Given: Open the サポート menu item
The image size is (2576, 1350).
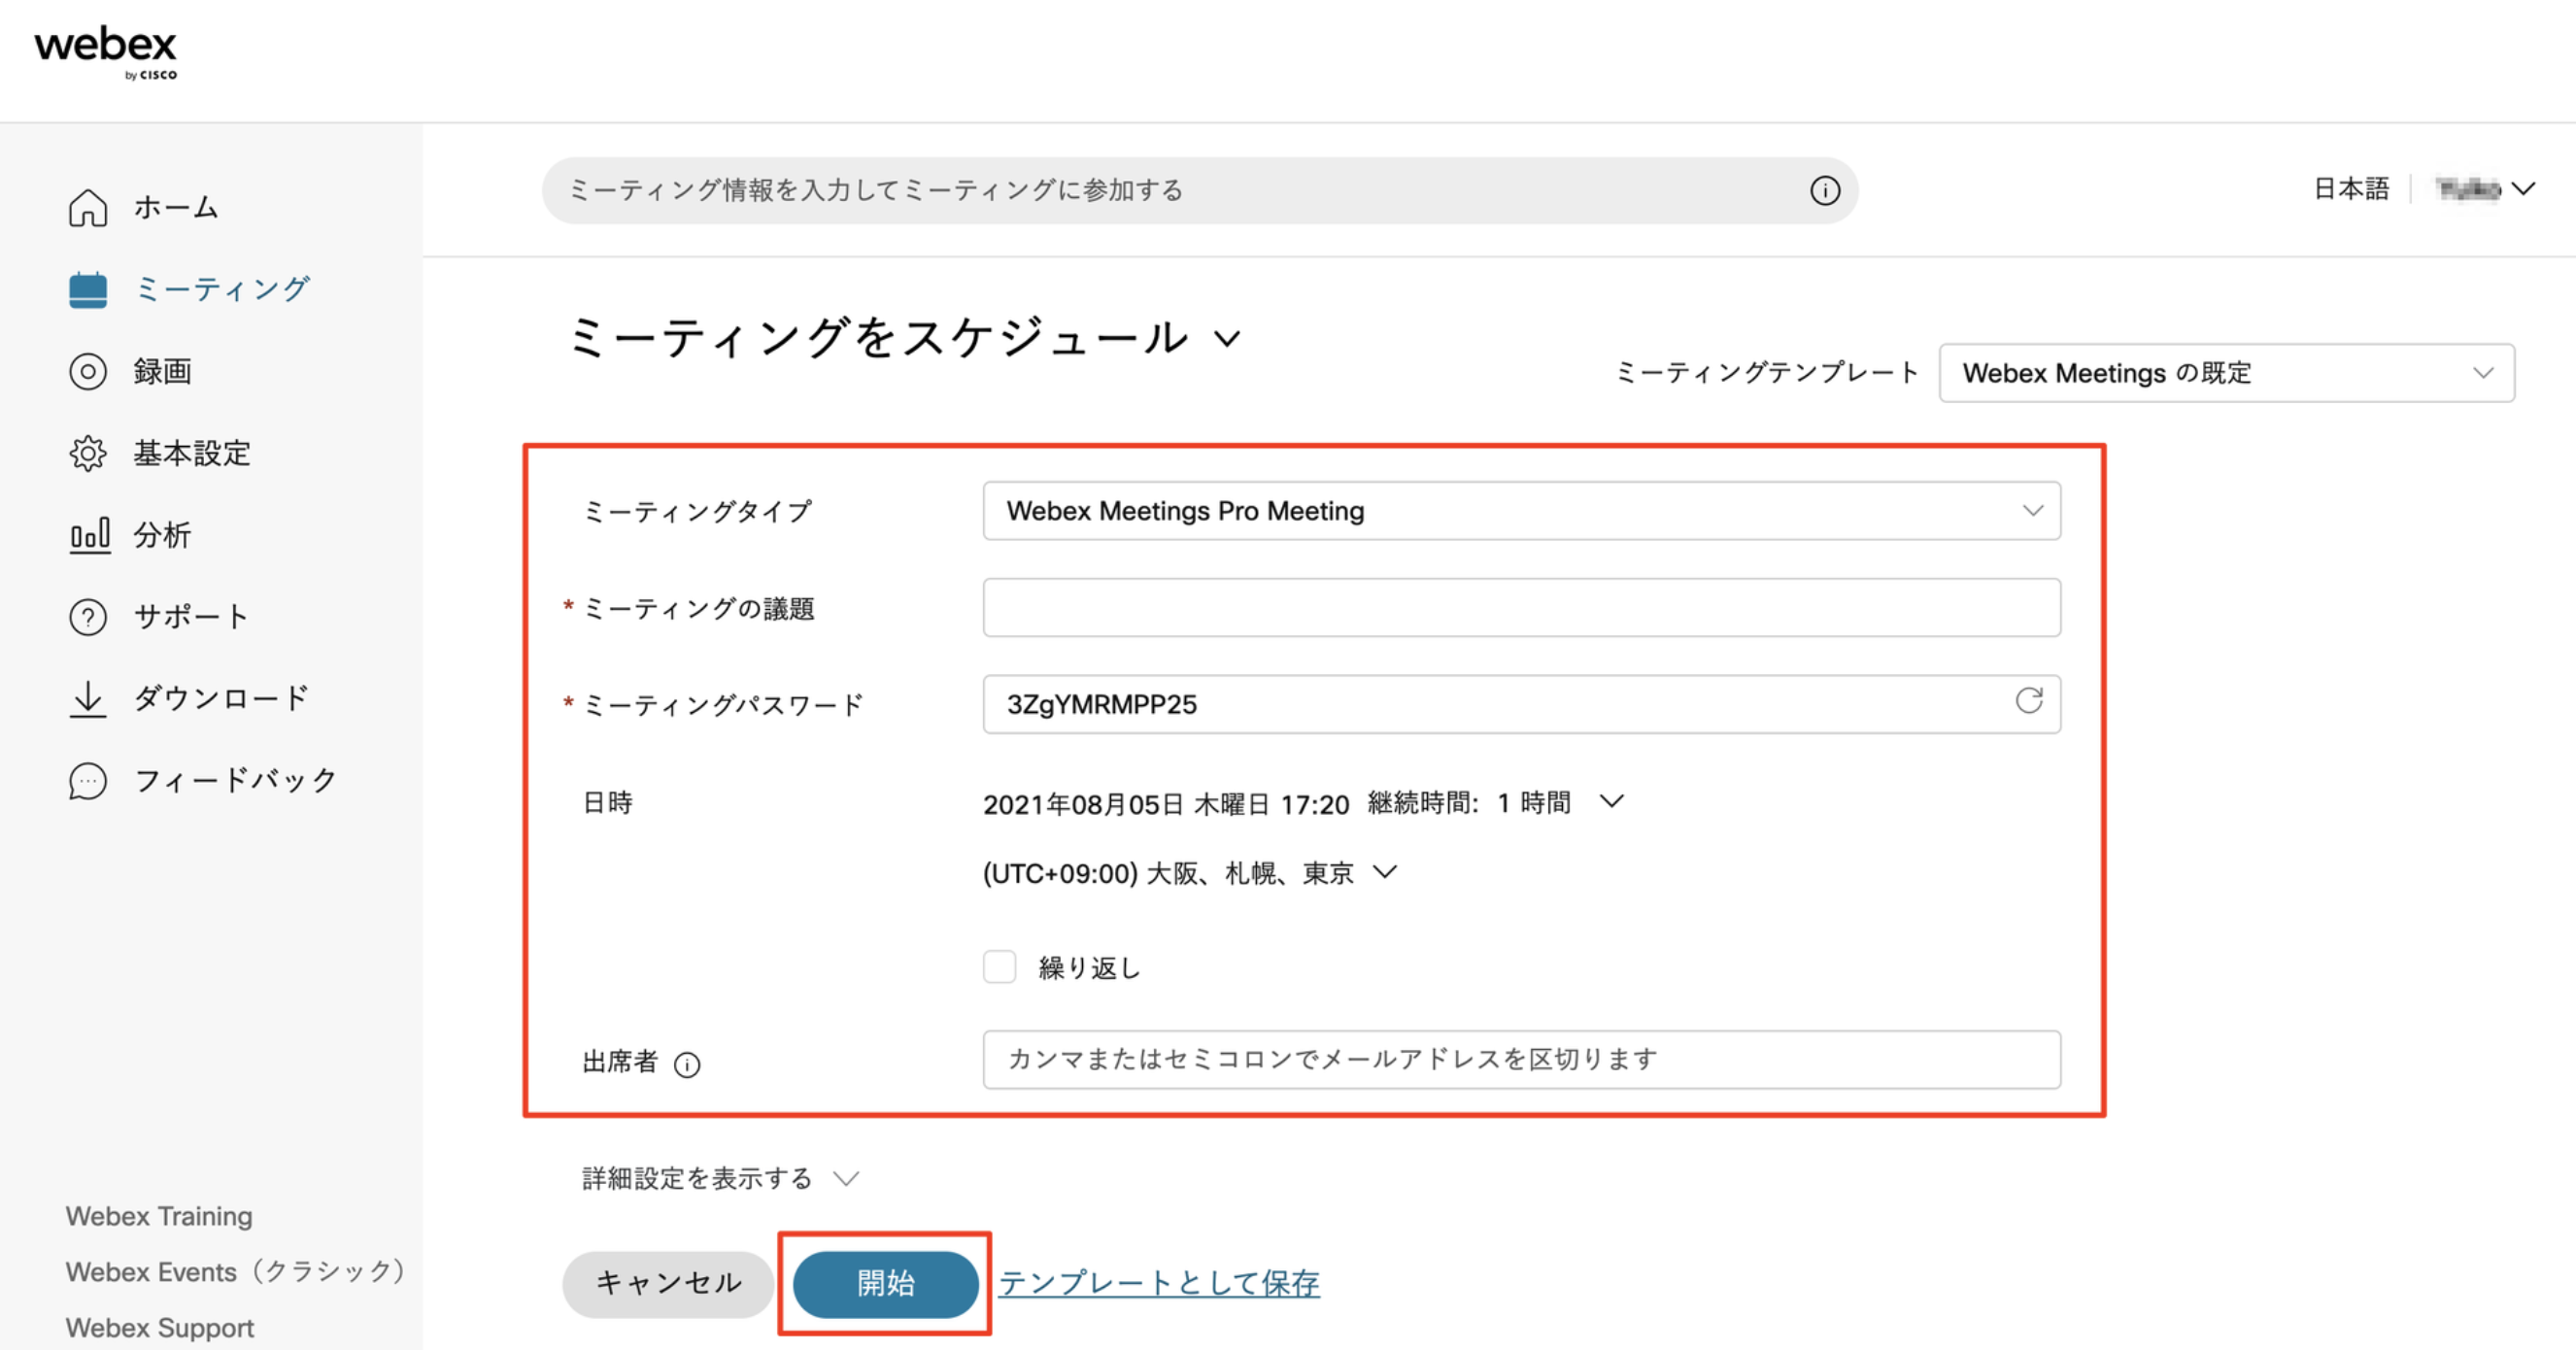Looking at the screenshot, I should (x=191, y=617).
